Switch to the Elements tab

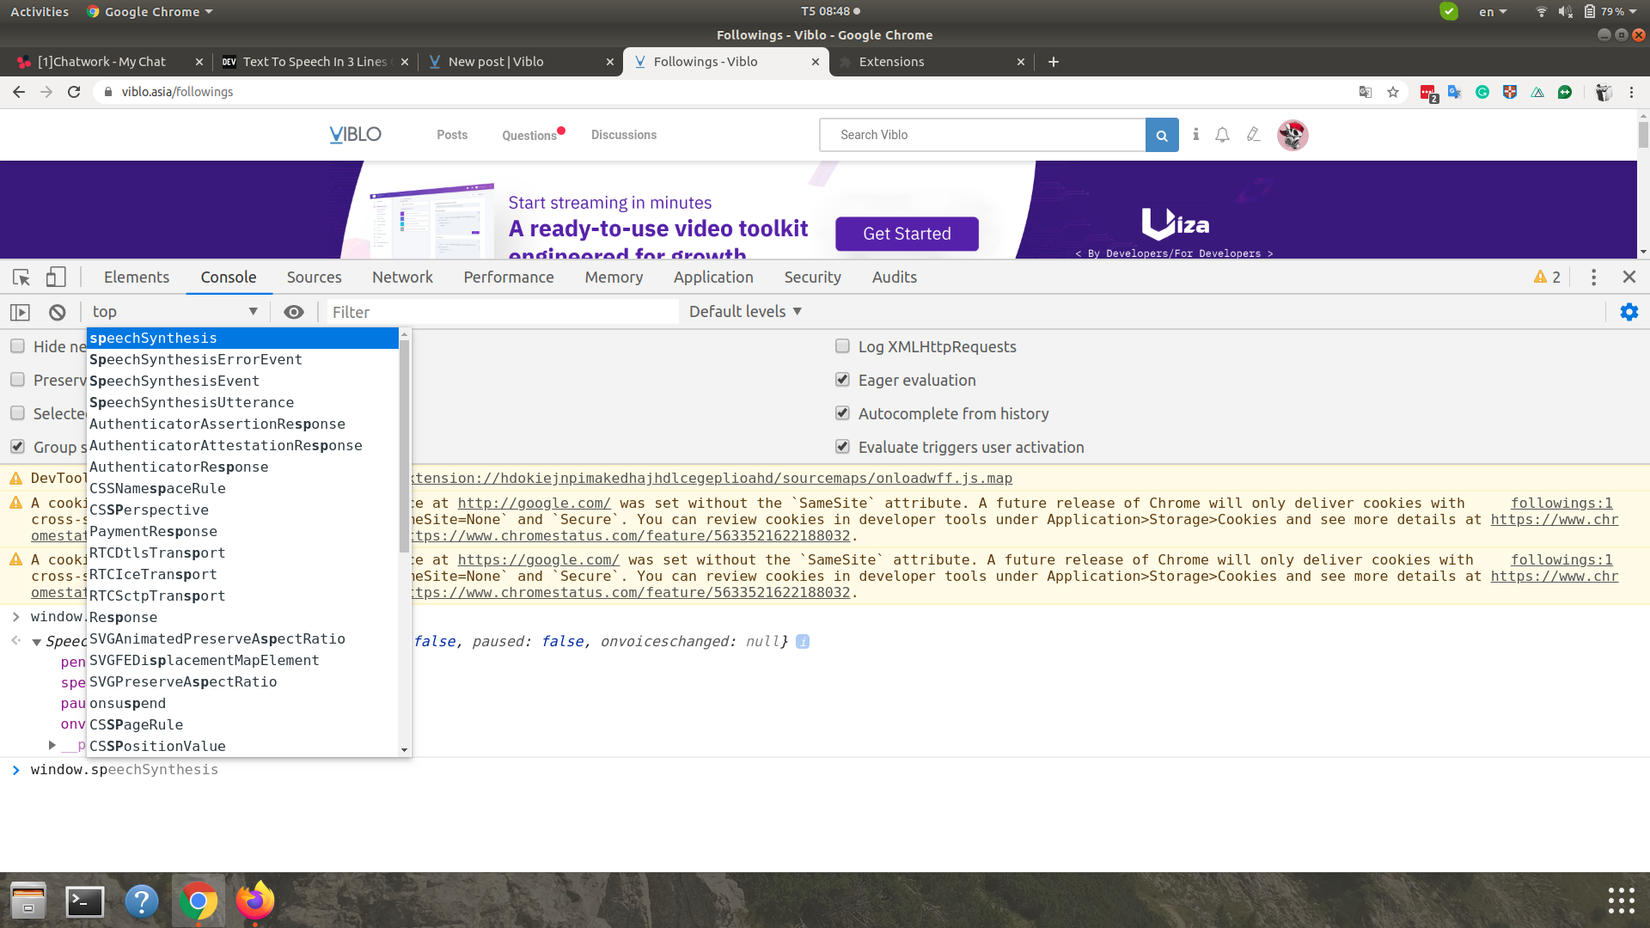[136, 277]
